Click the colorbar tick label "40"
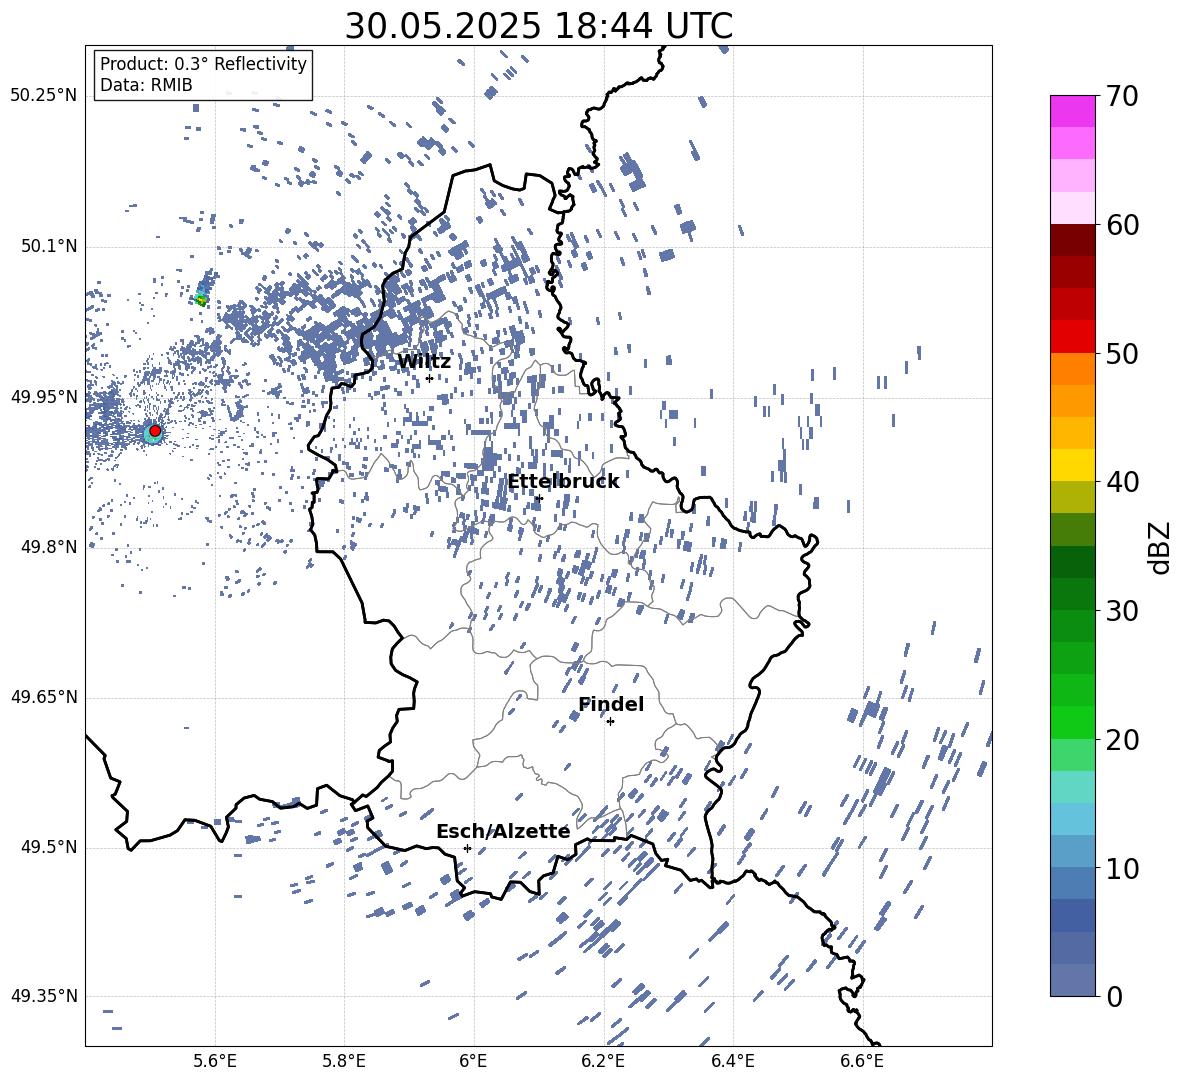This screenshot has height=1081, width=1184. pyautogui.click(x=1123, y=482)
